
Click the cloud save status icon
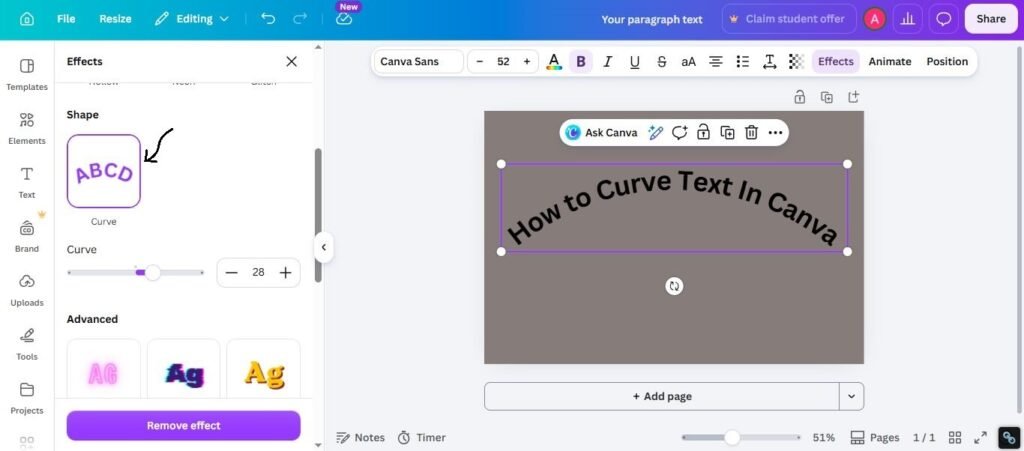[x=344, y=19]
